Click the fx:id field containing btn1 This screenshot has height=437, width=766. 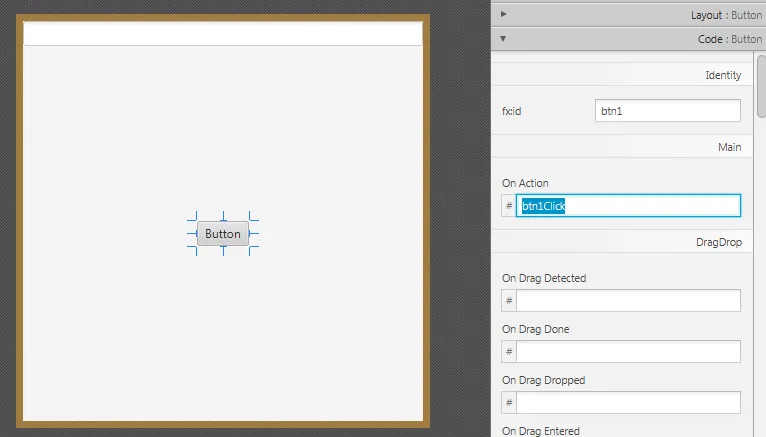[x=667, y=111]
